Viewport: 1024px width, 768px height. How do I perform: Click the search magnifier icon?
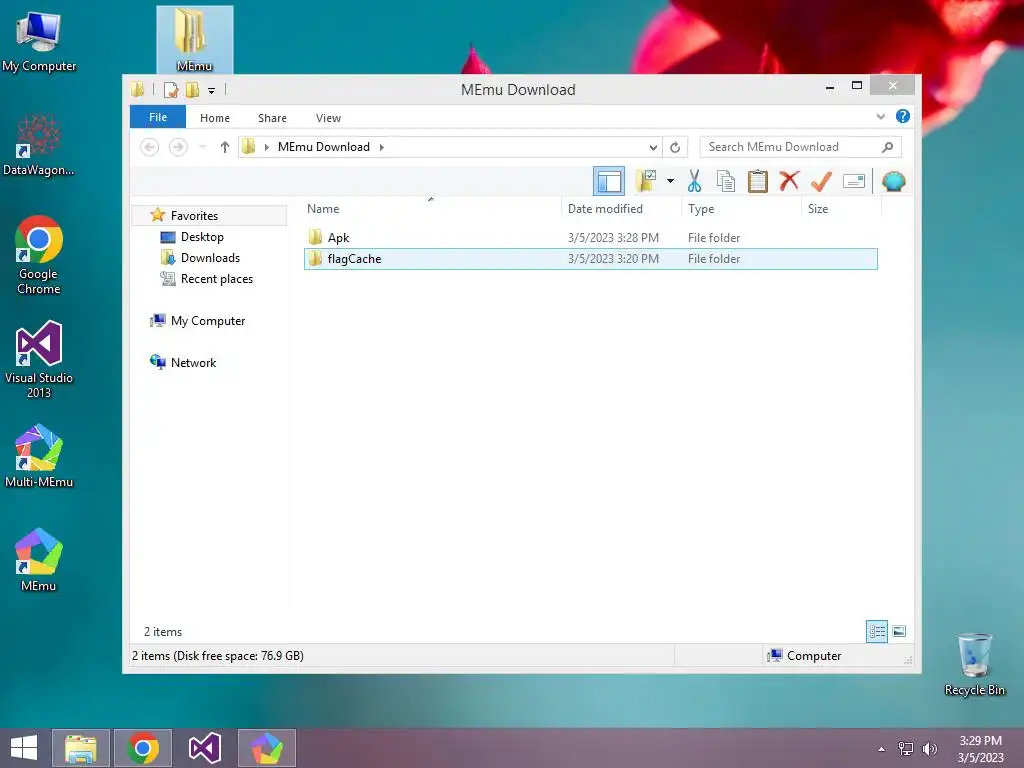(x=887, y=147)
